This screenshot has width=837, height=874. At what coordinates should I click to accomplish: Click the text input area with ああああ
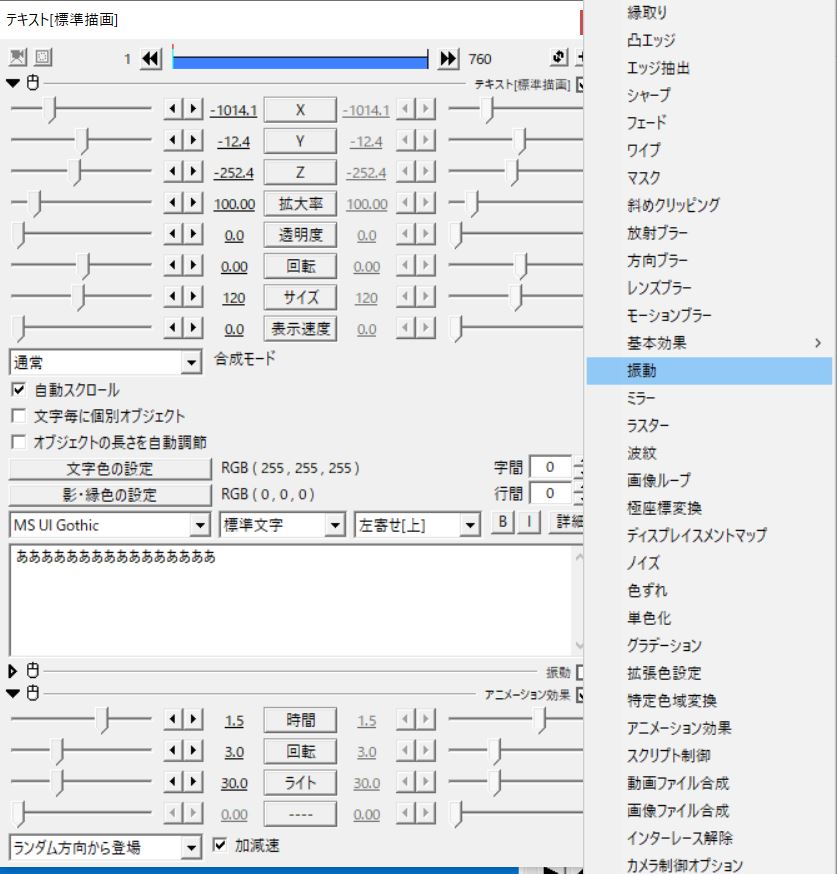(291, 600)
